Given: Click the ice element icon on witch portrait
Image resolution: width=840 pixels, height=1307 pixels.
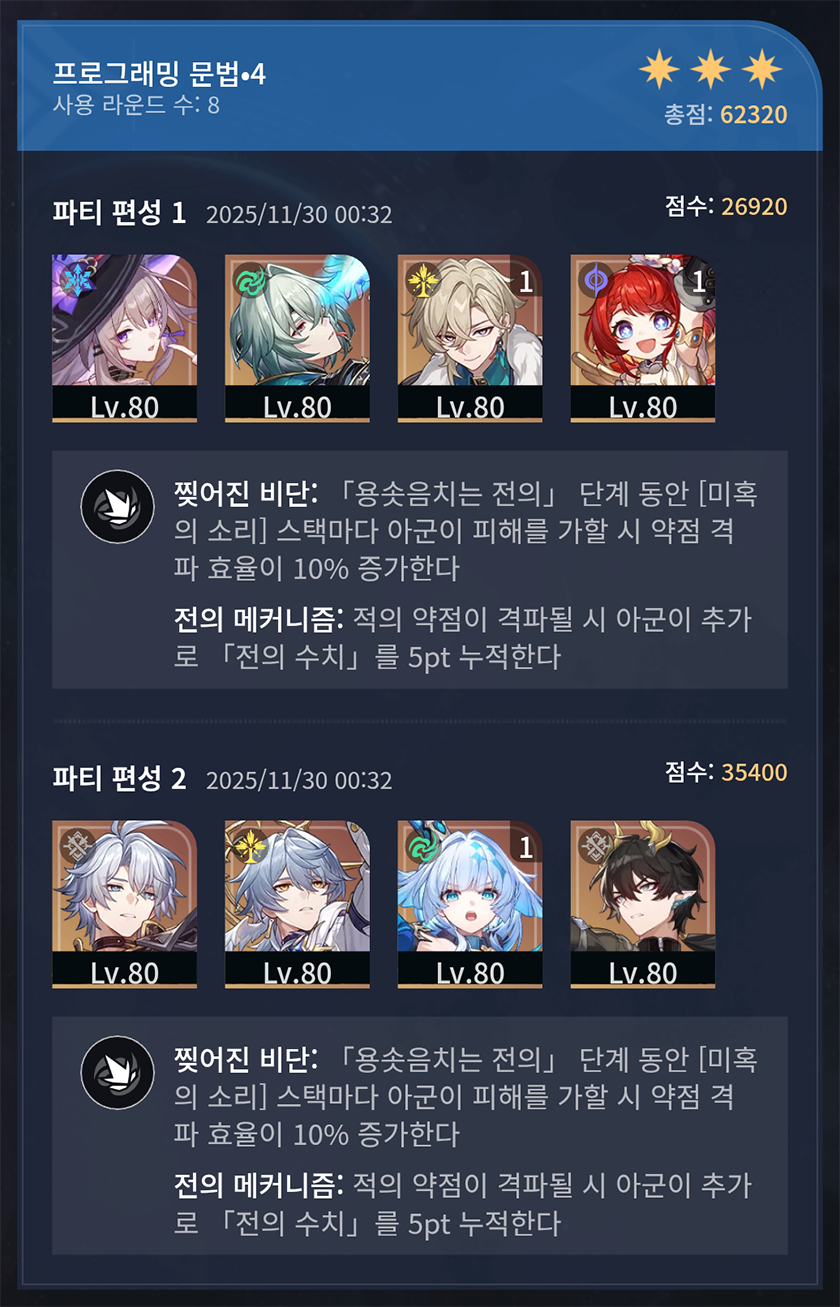Looking at the screenshot, I should [74, 279].
